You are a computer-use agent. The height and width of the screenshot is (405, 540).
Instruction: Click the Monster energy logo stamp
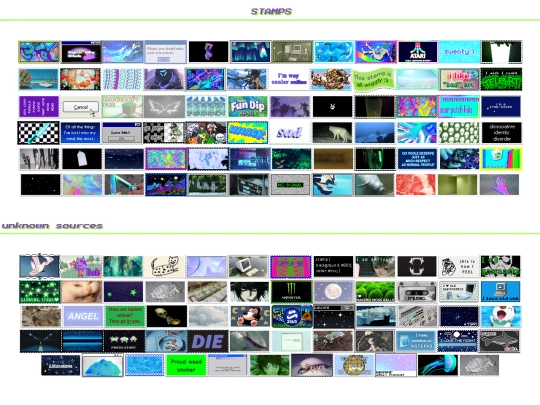point(292,292)
